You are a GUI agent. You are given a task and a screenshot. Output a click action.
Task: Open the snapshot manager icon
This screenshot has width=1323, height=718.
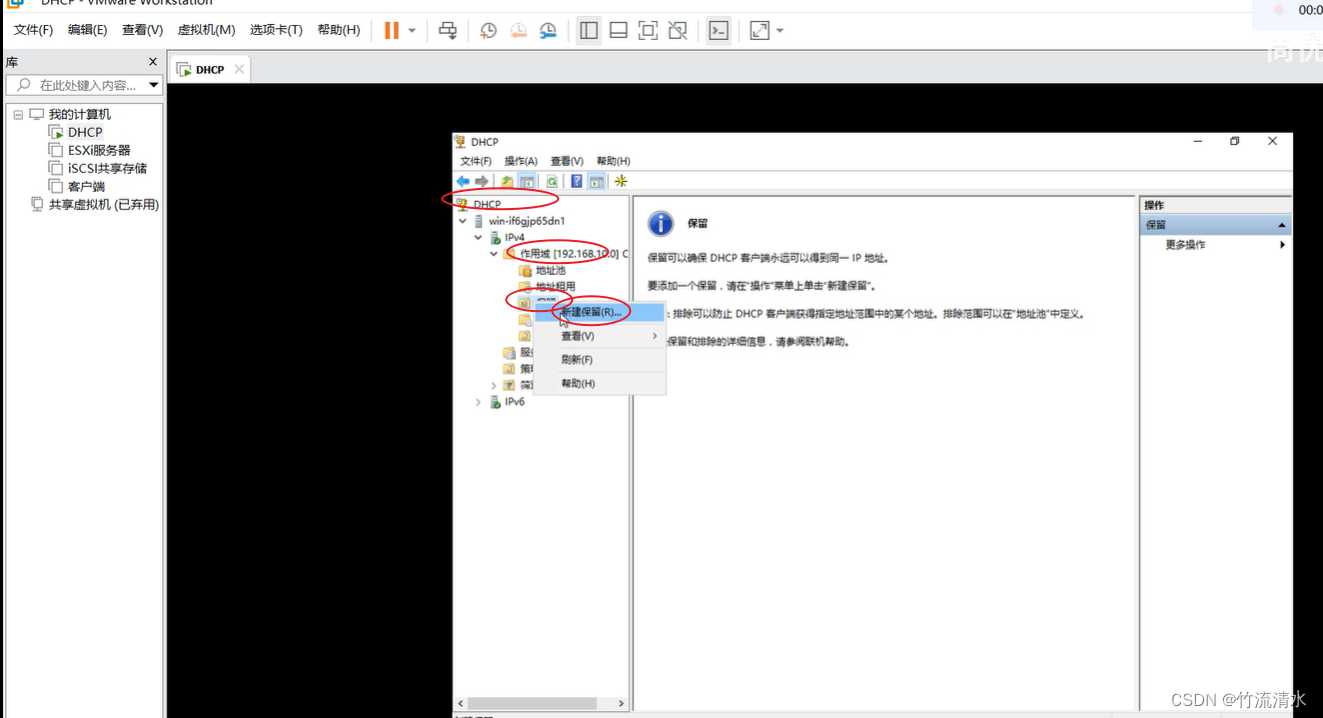click(548, 30)
